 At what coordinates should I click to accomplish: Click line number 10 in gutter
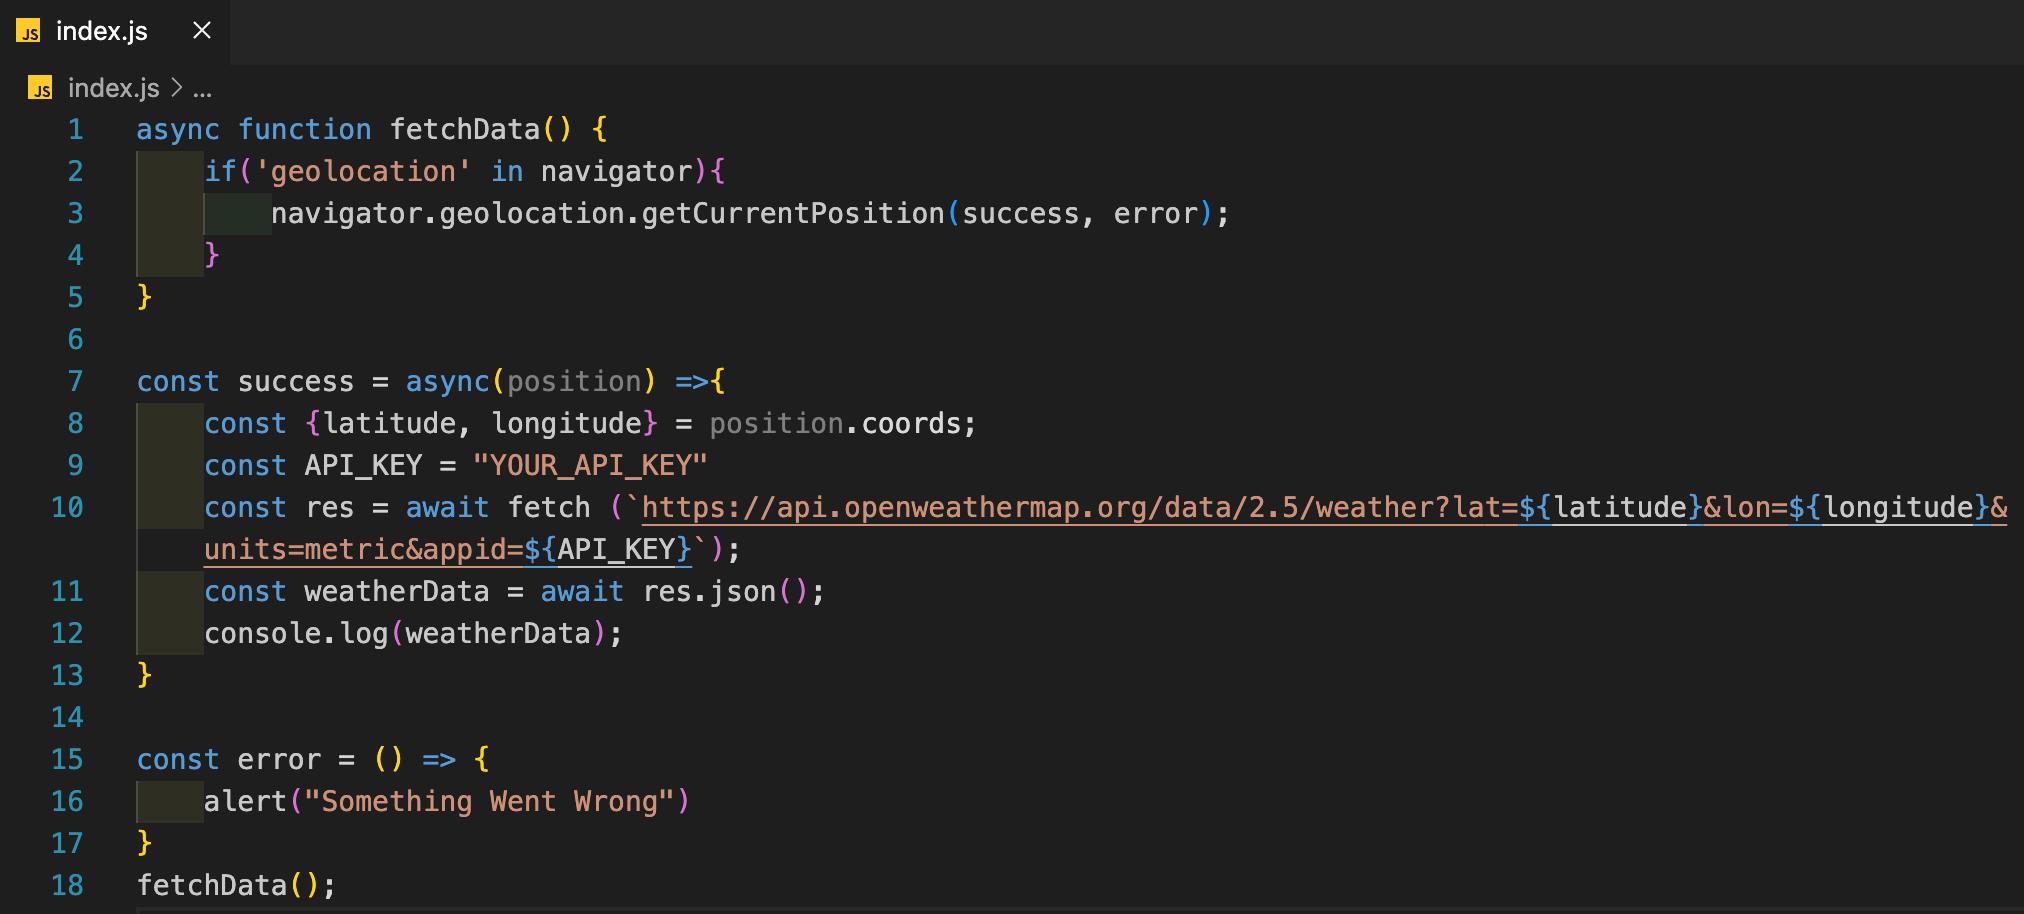[67, 508]
